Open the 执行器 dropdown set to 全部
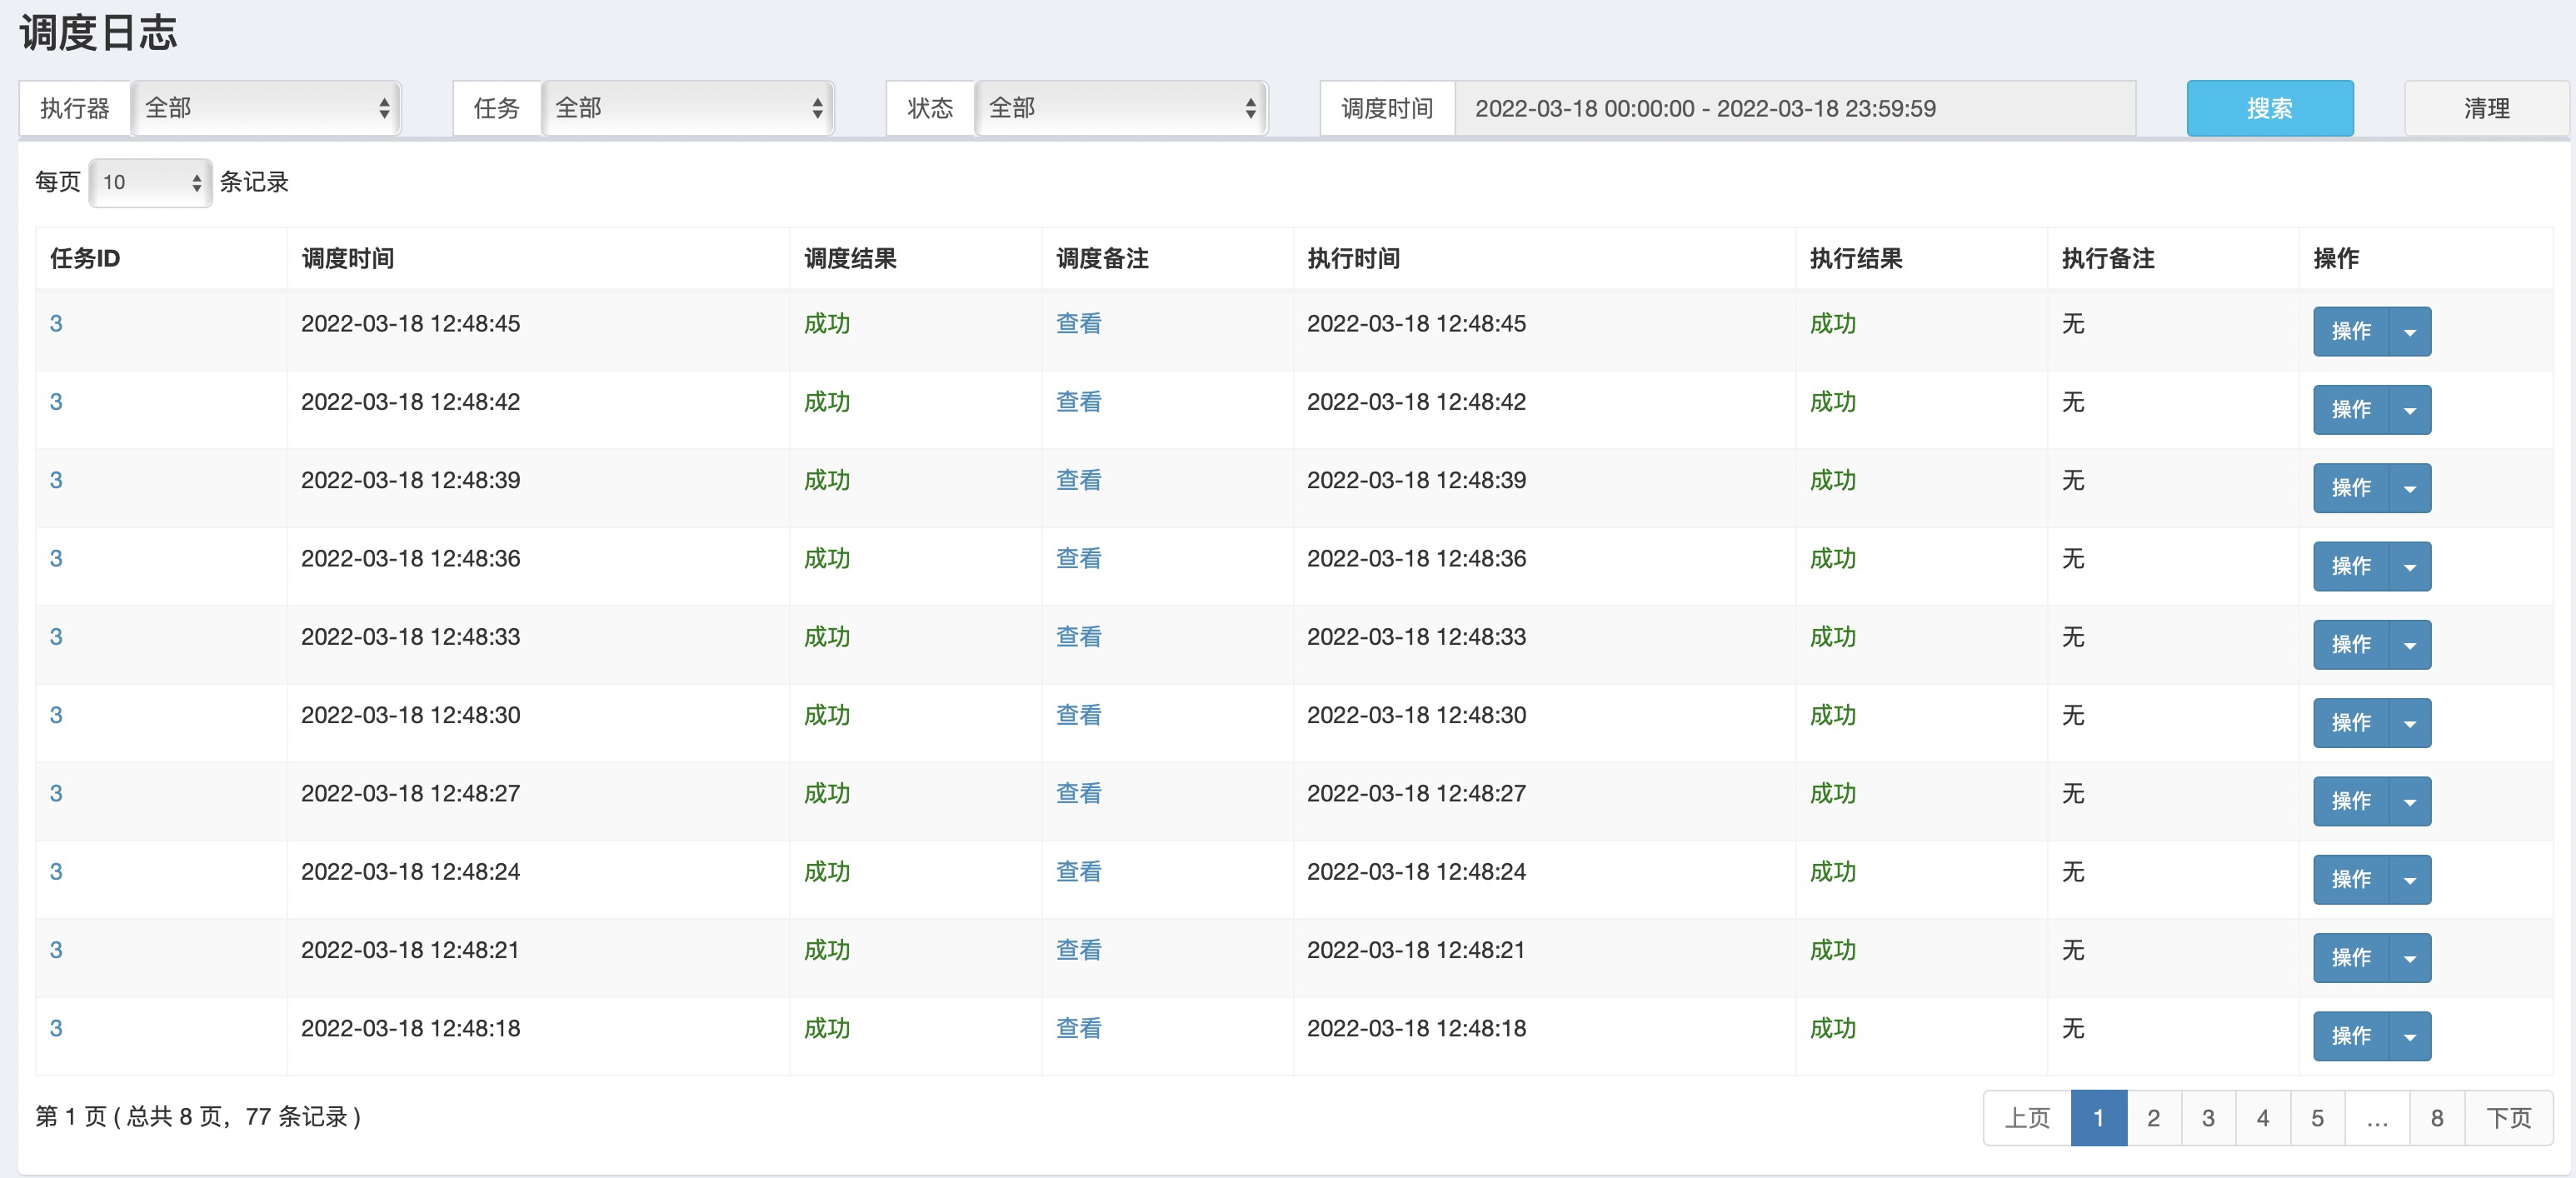Image resolution: width=2576 pixels, height=1178 pixels. (265, 108)
